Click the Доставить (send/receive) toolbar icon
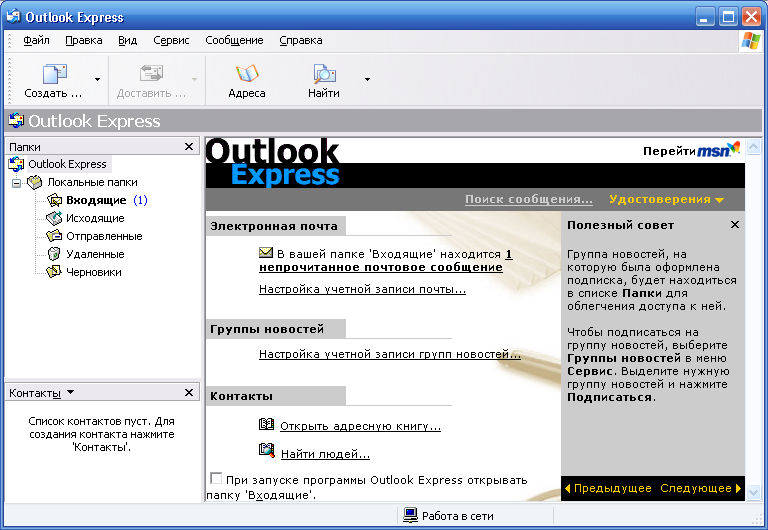The height and width of the screenshot is (530, 768). [151, 73]
